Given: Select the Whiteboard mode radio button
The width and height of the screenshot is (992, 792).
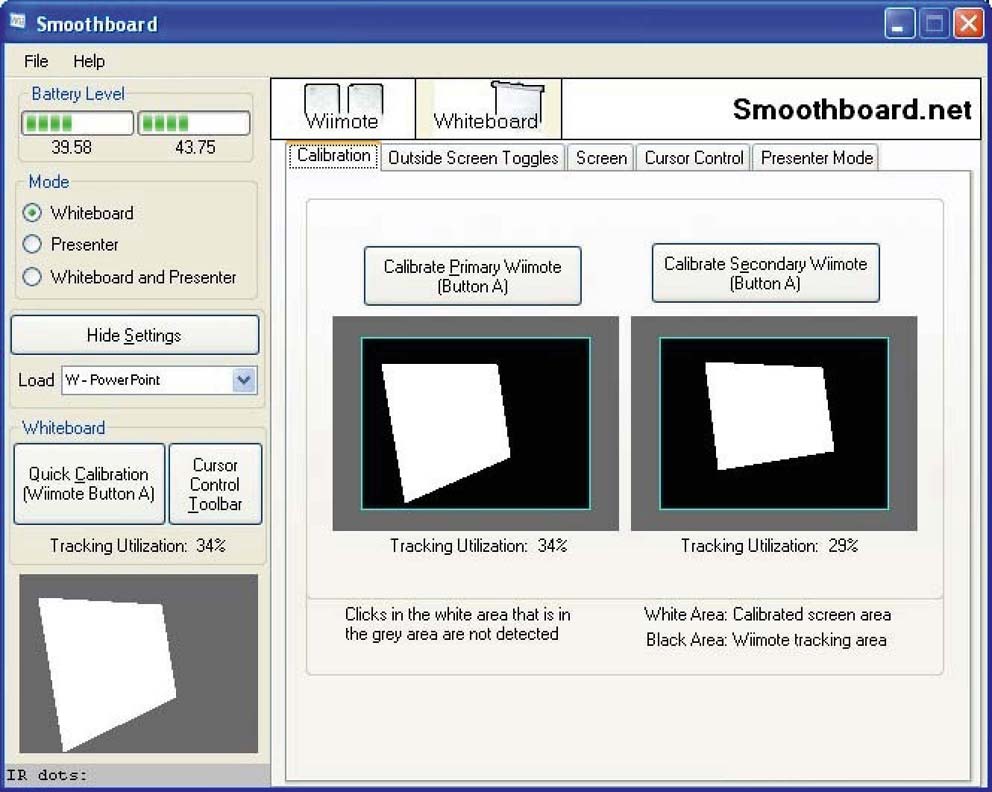Looking at the screenshot, I should pos(32,213).
